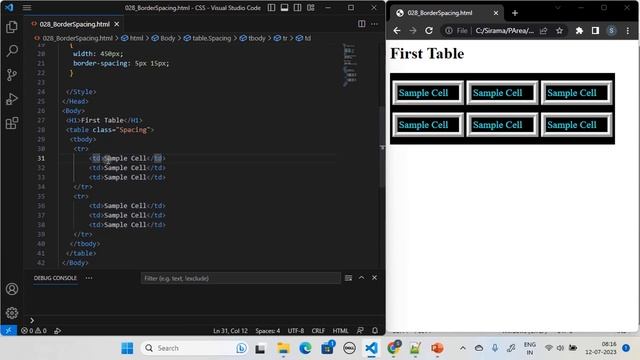
Task: Click the debug console filter input
Action: [240, 278]
